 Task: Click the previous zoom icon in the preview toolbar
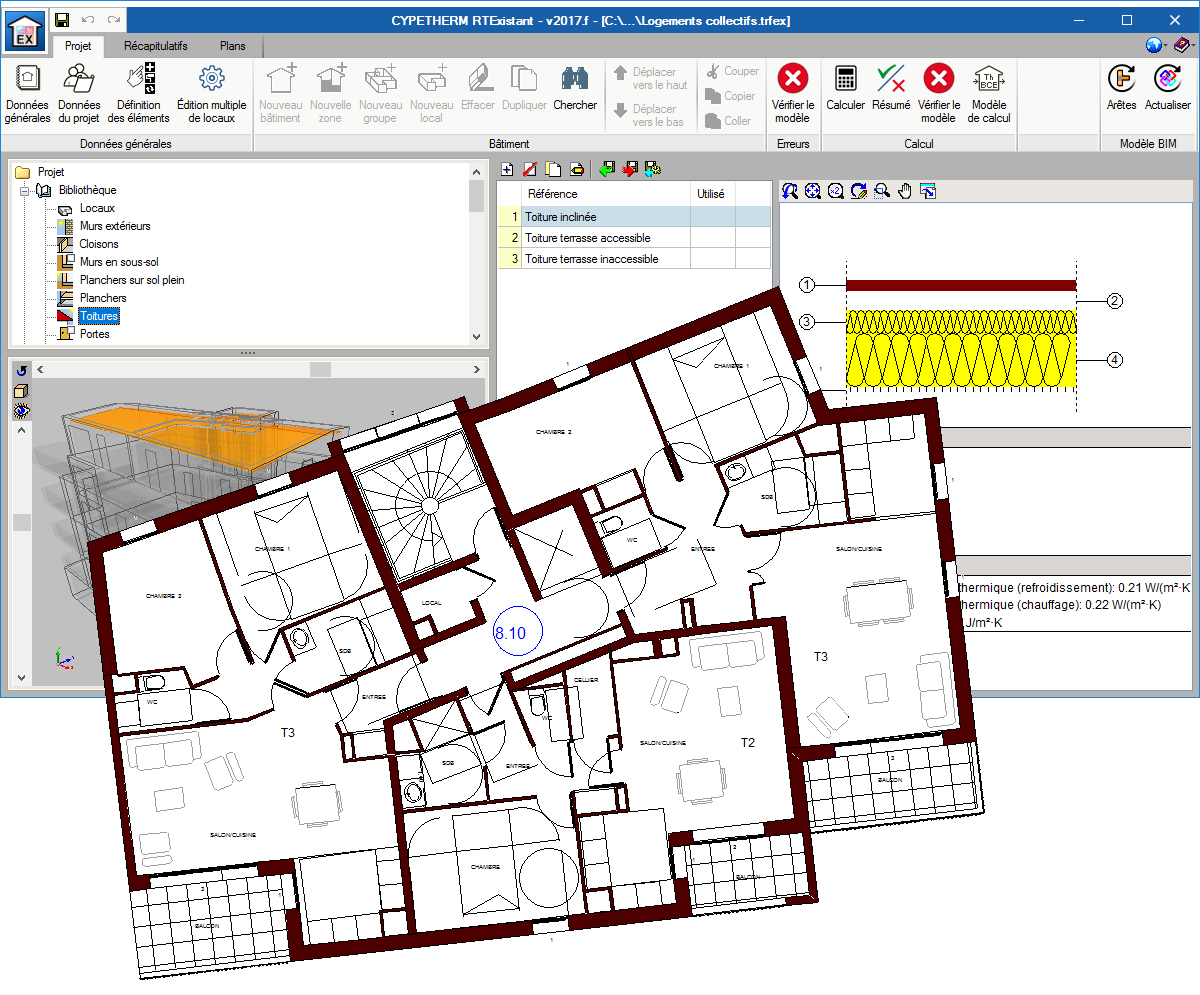click(x=790, y=191)
